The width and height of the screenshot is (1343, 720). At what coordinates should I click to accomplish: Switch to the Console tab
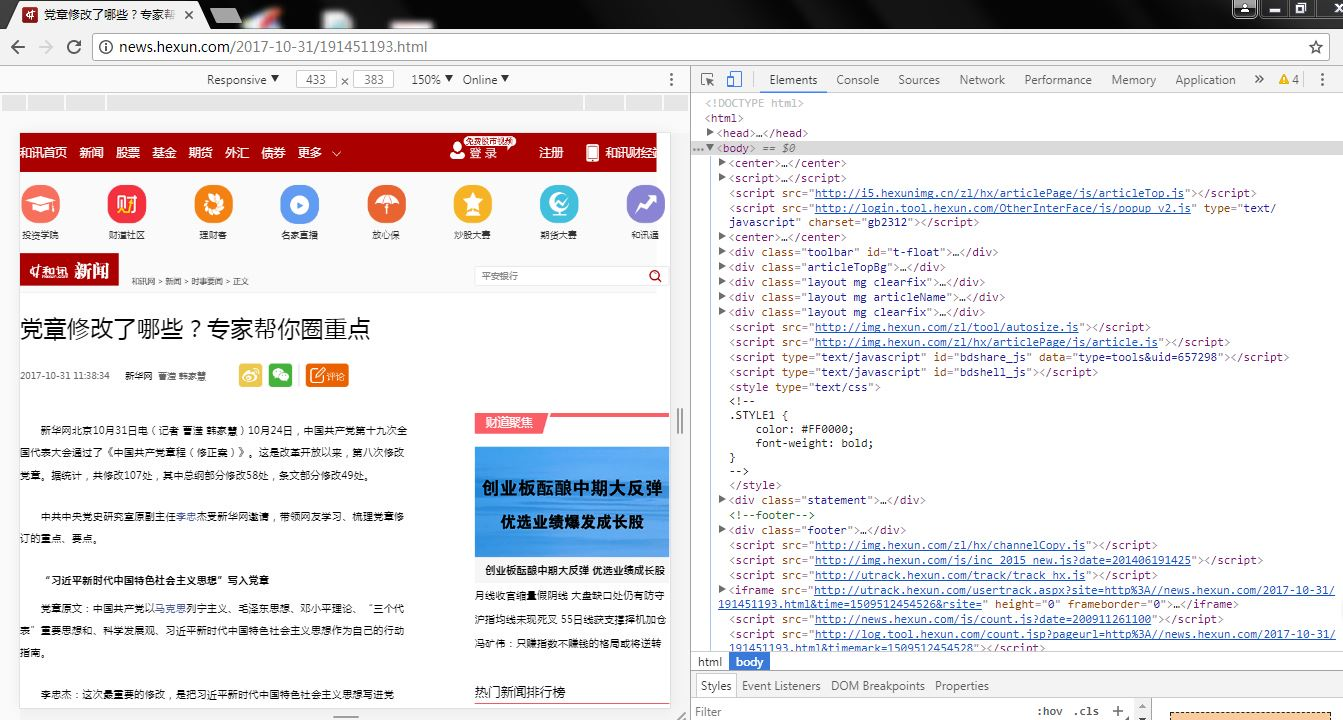pos(857,80)
